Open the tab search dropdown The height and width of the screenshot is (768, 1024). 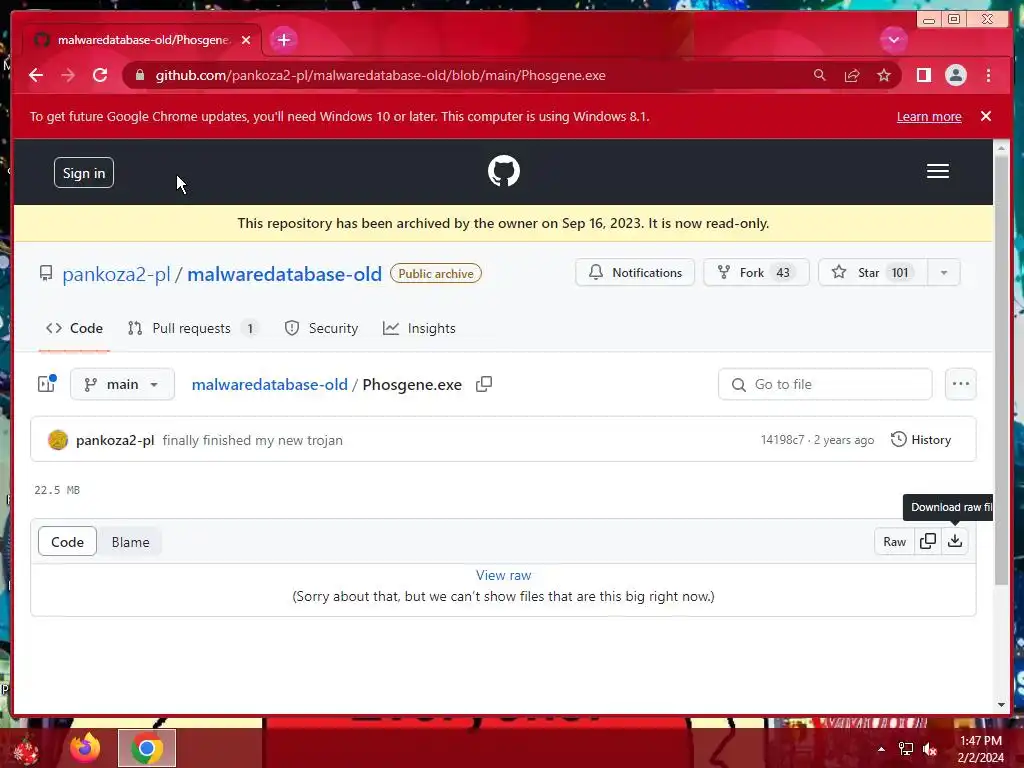pos(893,40)
